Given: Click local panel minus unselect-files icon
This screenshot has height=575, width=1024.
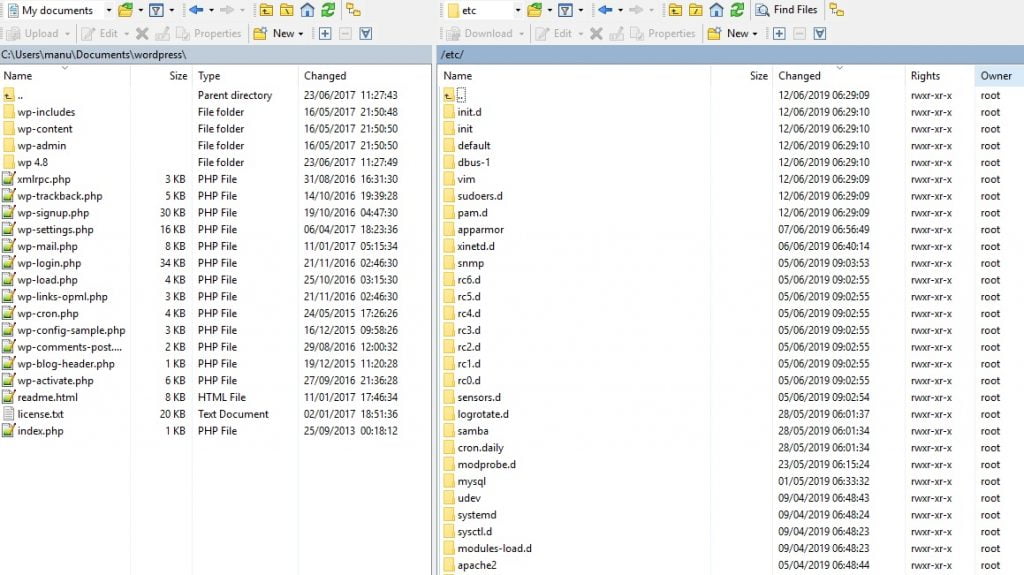Looking at the screenshot, I should (345, 33).
